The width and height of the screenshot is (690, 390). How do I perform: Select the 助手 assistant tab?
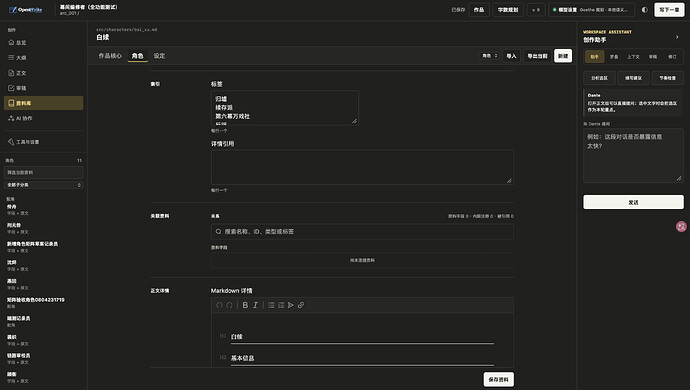[595, 57]
